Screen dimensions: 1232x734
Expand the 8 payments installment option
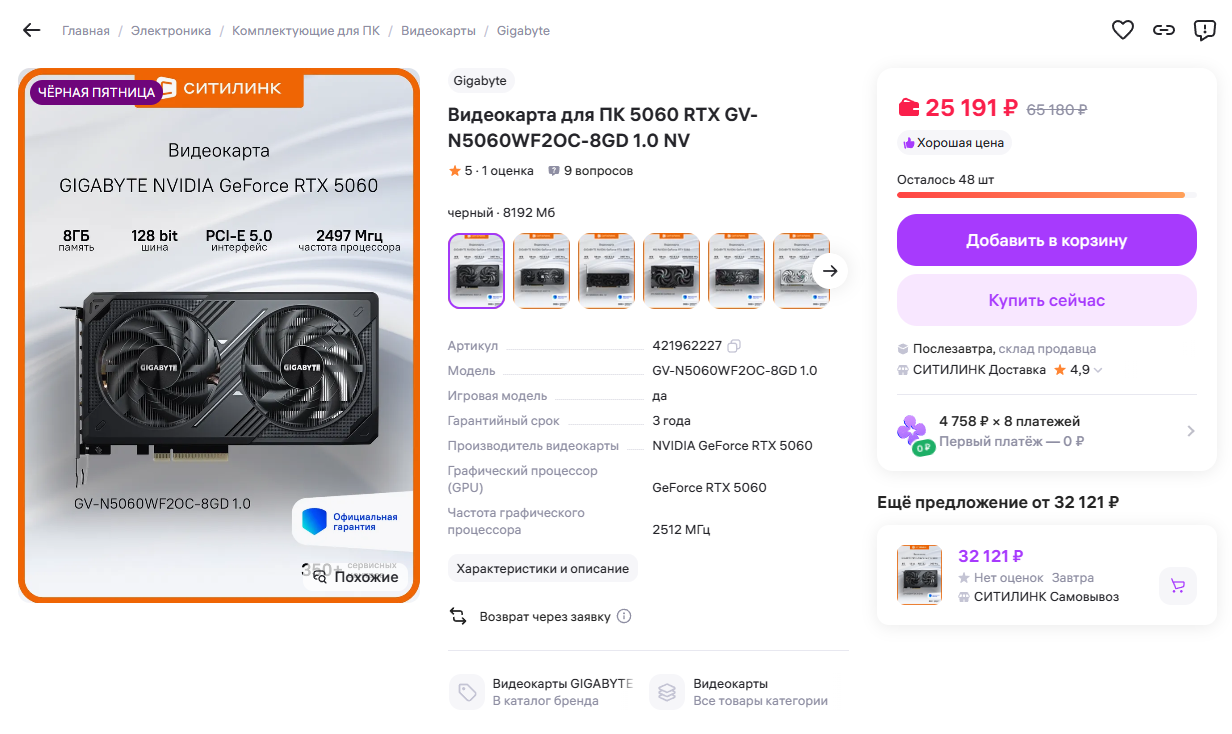pos(1190,431)
